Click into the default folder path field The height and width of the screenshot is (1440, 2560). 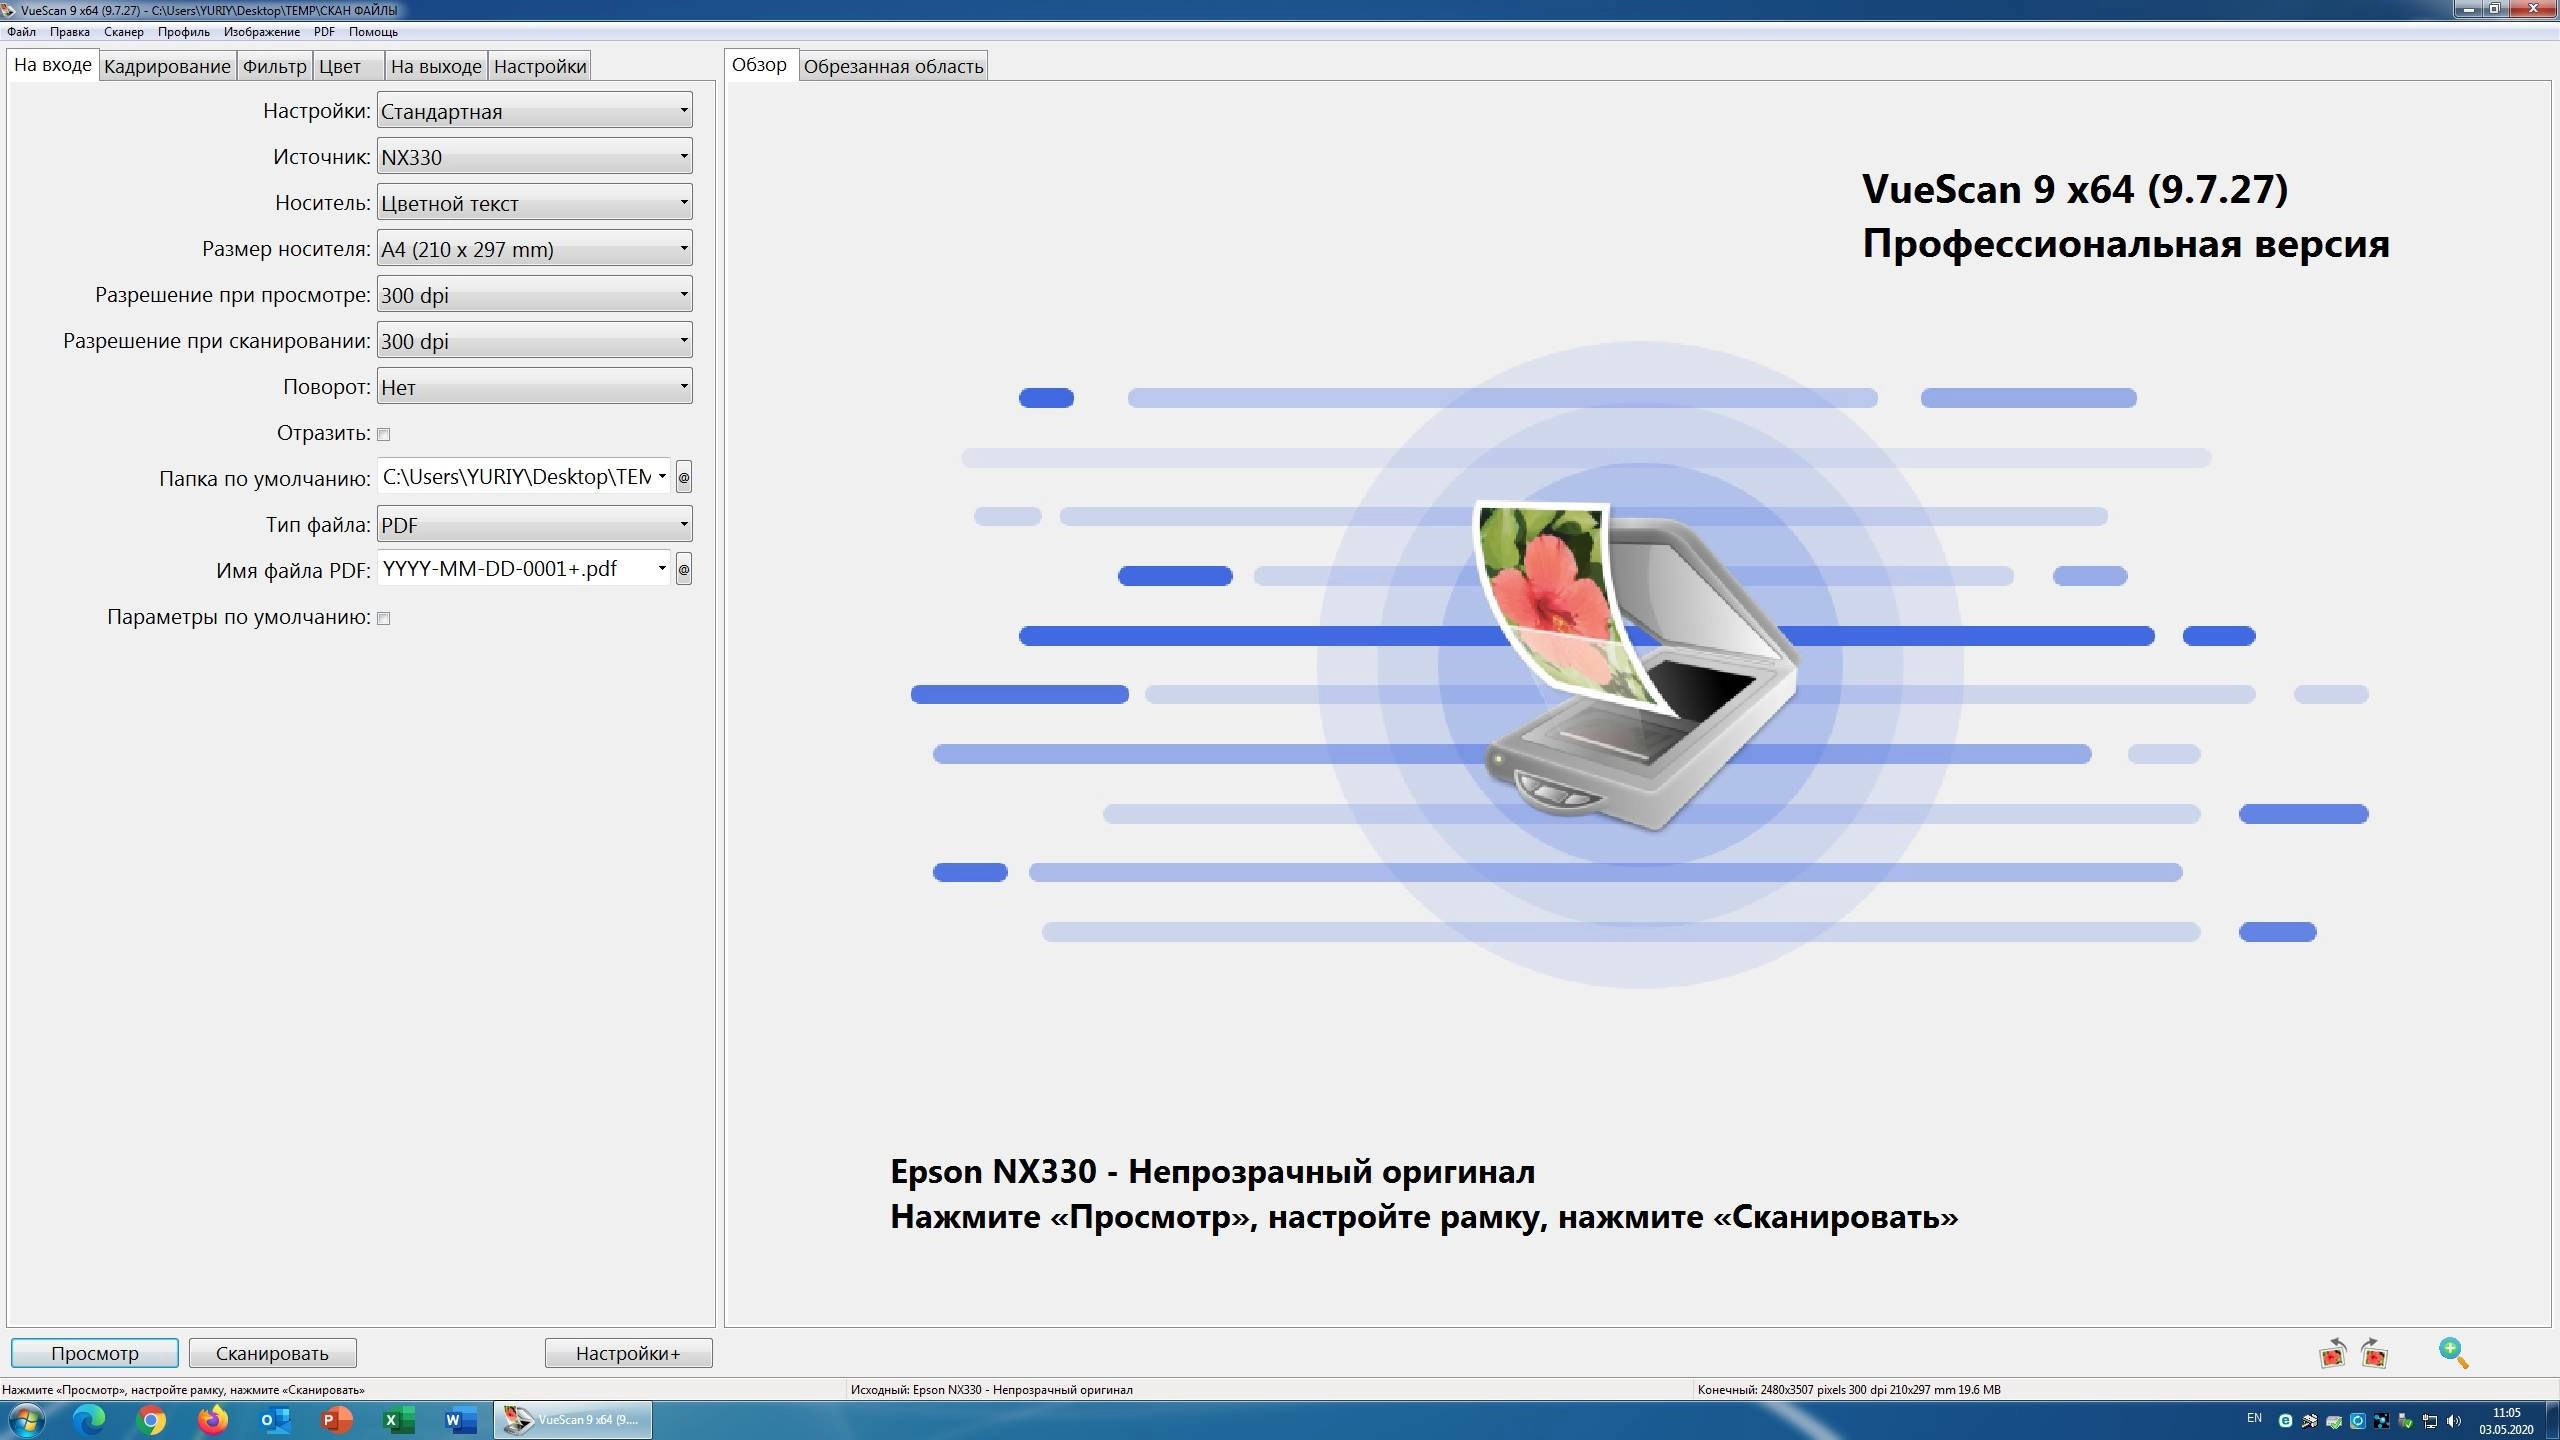516,477
